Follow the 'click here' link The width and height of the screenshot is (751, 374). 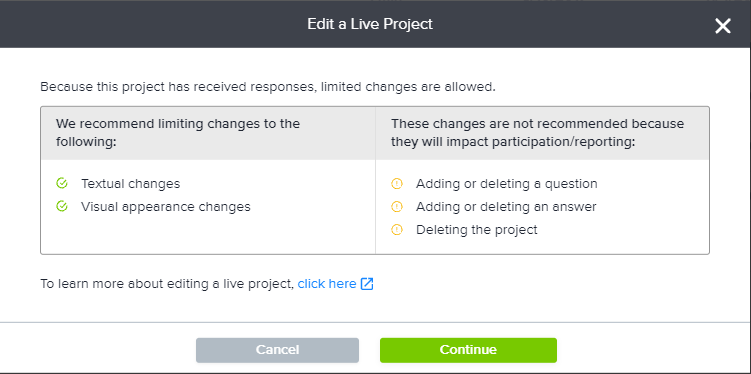tap(327, 284)
